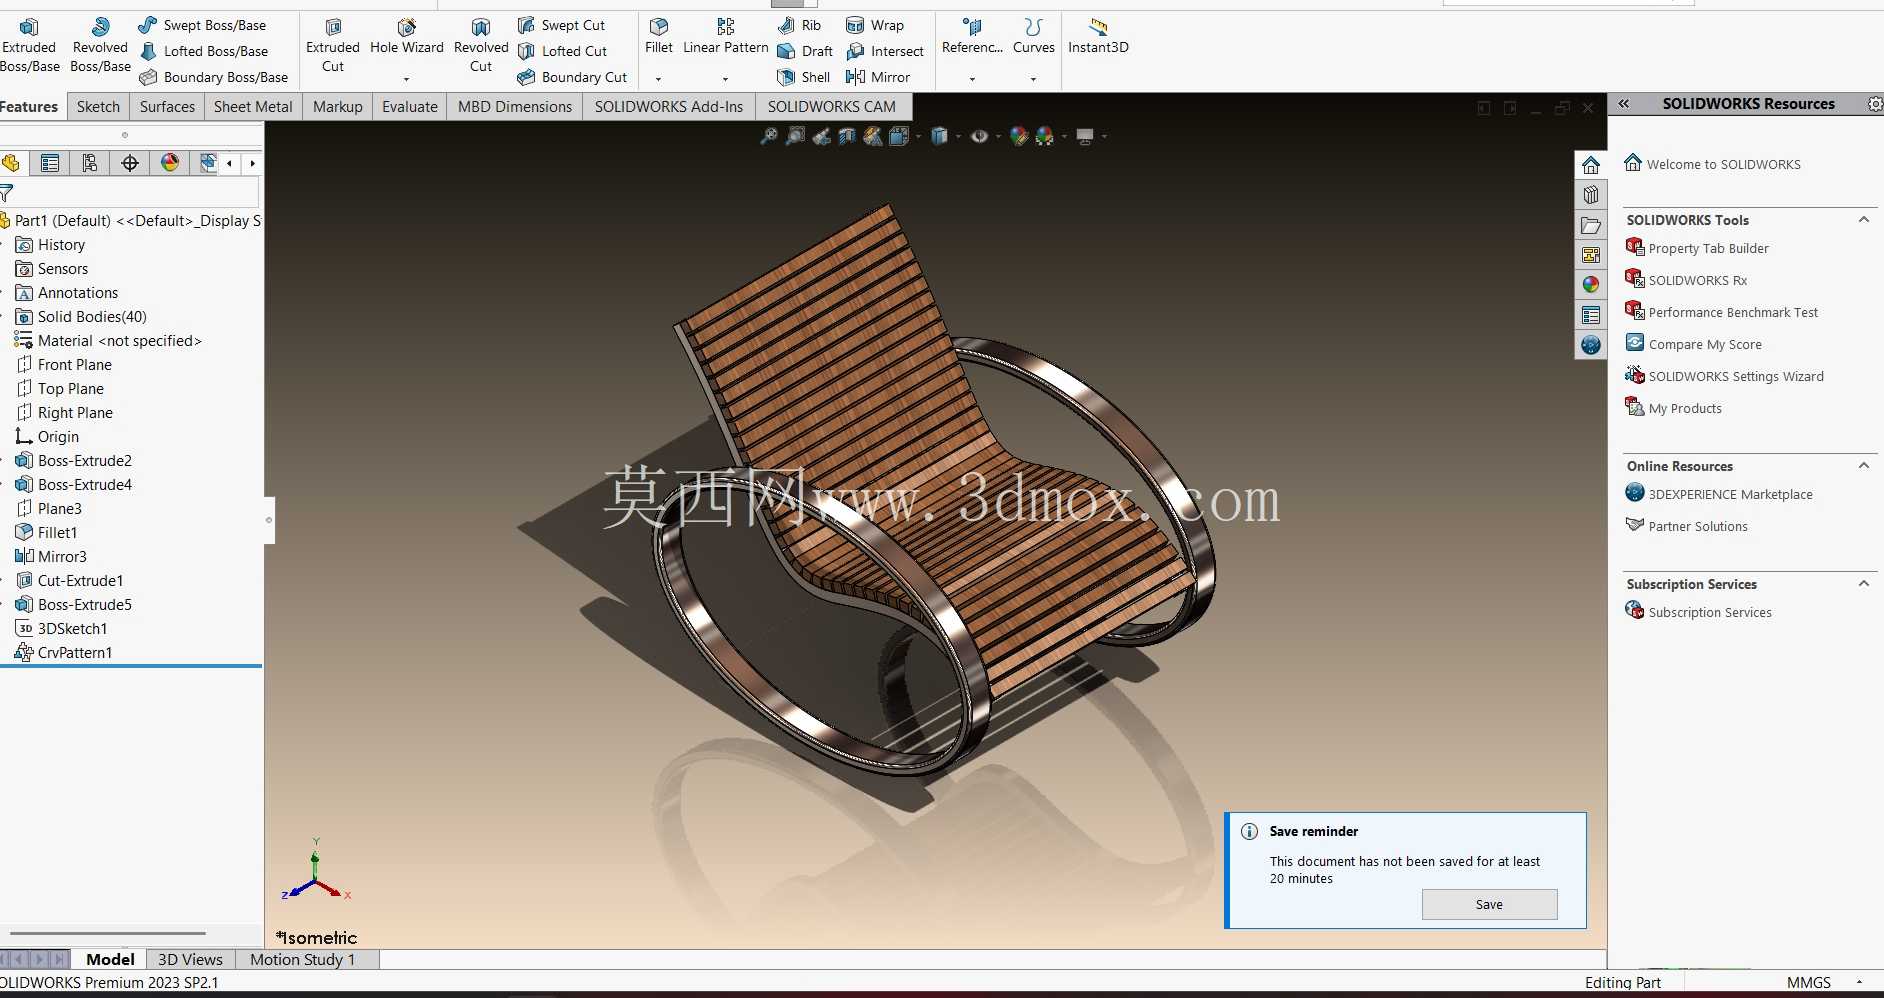1884x998 pixels.
Task: Collapse the SOLIDWORKS Tools section
Action: [x=1864, y=220]
